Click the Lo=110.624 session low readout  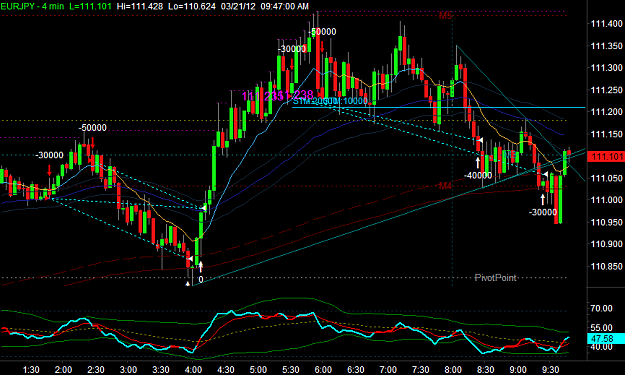pyautogui.click(x=192, y=6)
